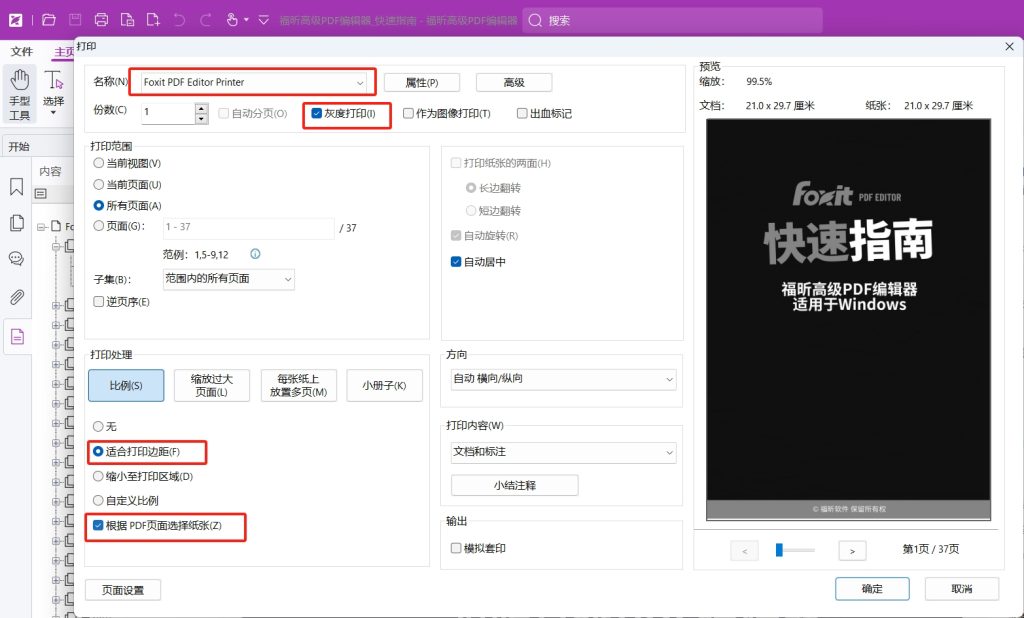Click the new blank page plus icon
1024x618 pixels.
[153, 20]
